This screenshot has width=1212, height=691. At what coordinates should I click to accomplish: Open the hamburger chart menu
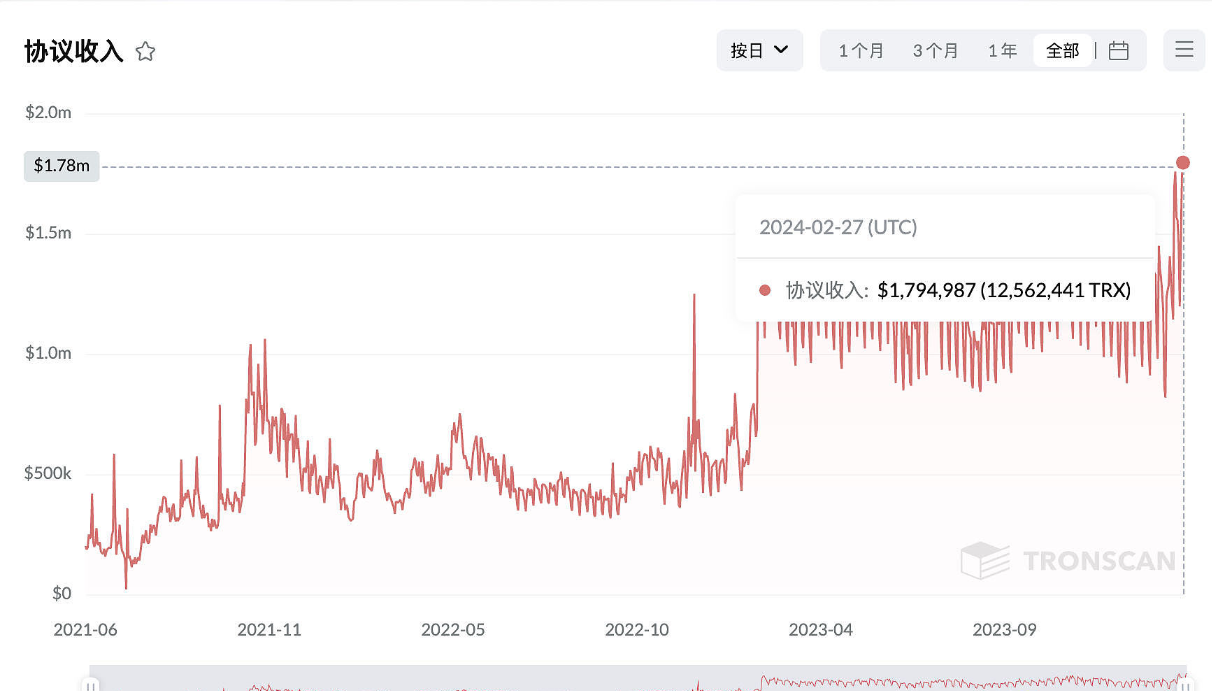1184,50
